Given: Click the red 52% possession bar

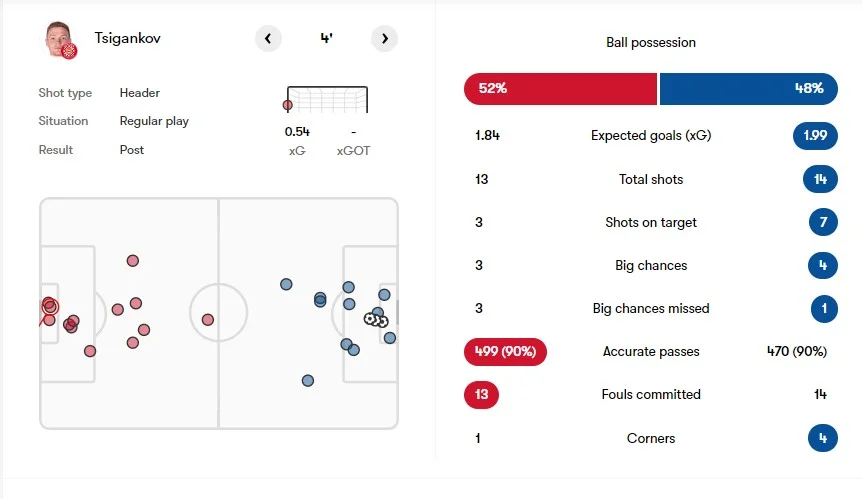Looking at the screenshot, I should (x=560, y=88).
